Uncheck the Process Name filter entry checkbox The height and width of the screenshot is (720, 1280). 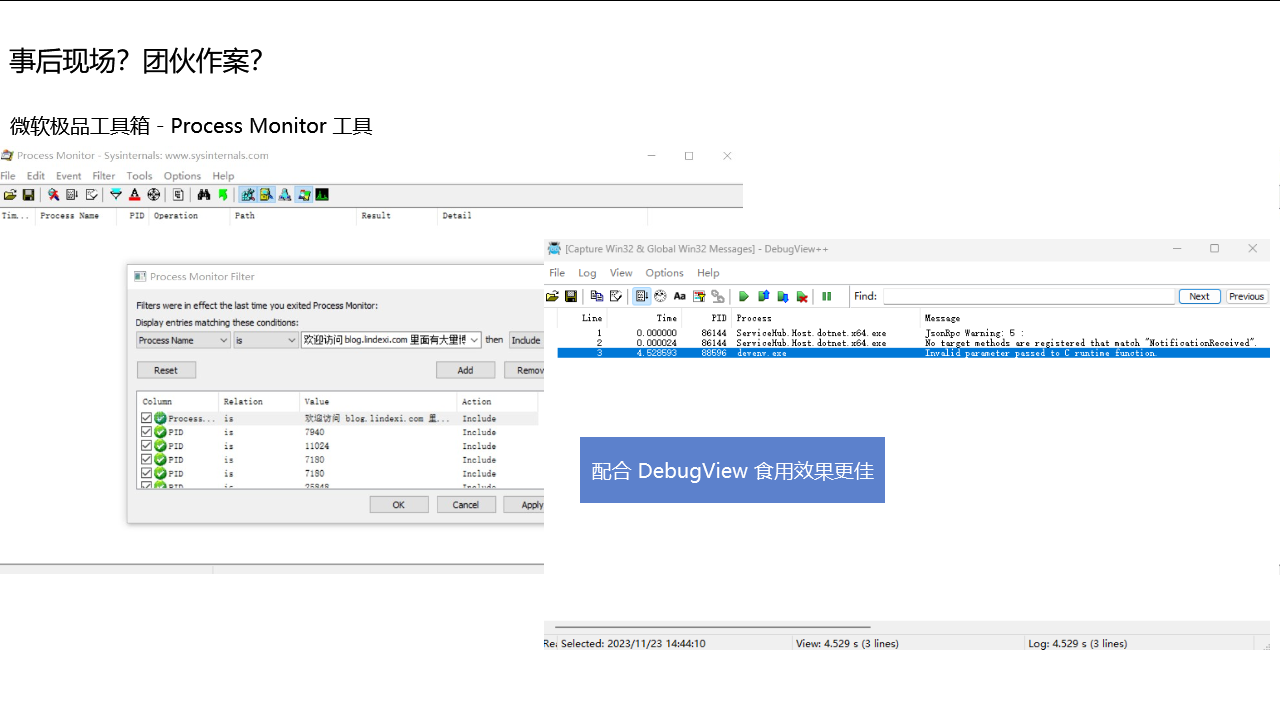[x=147, y=418]
